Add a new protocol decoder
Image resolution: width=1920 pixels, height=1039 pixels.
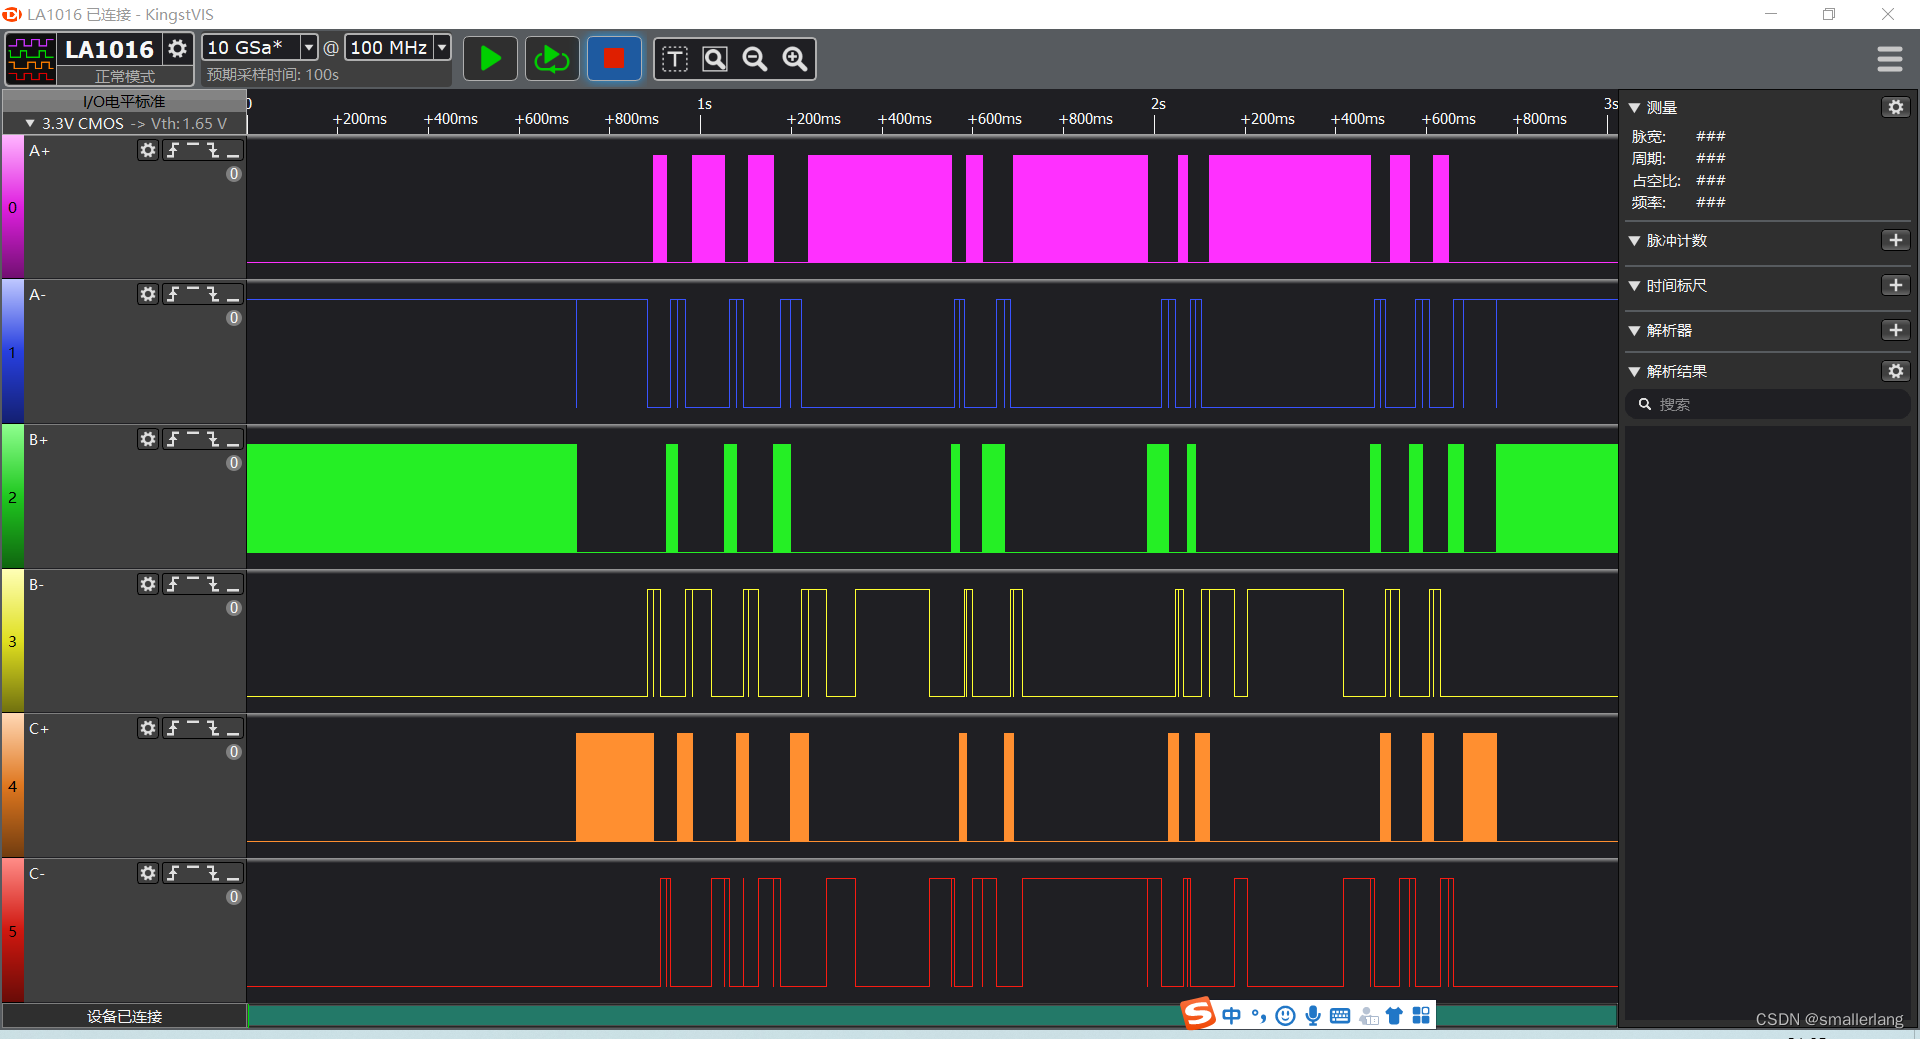click(x=1896, y=330)
